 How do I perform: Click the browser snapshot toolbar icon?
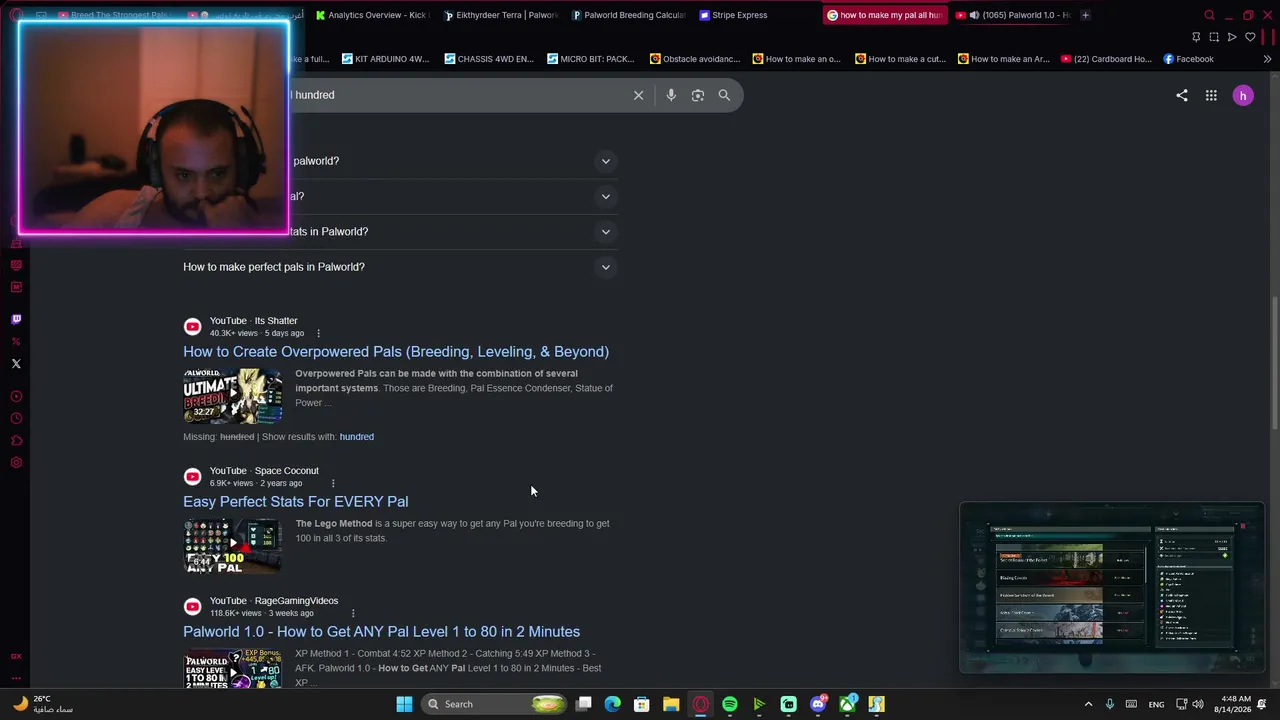click(1214, 37)
